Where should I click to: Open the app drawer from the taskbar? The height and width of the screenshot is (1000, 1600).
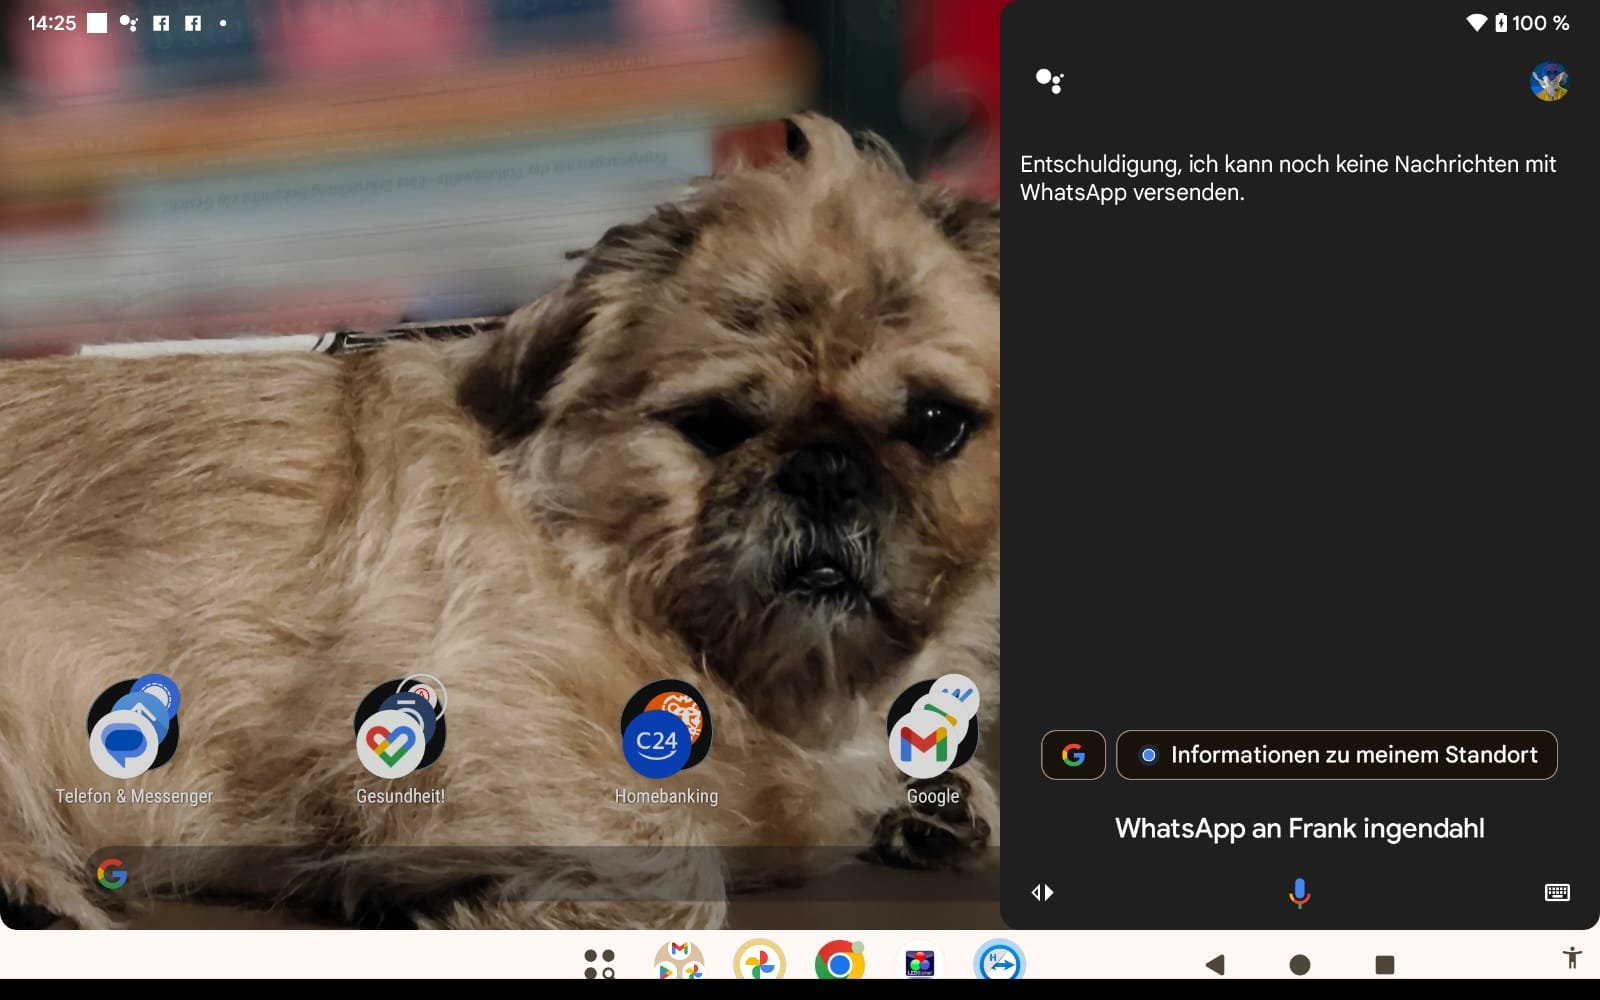tap(599, 964)
